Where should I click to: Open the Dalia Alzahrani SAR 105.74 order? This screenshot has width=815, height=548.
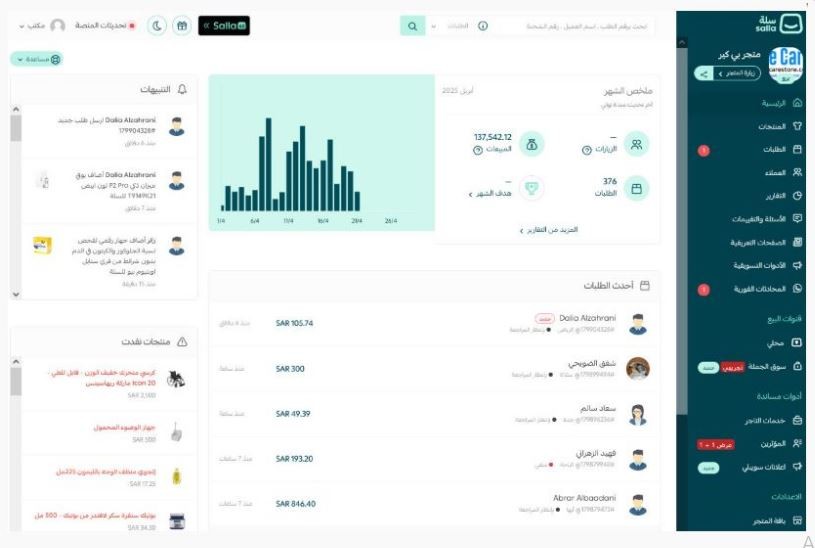click(434, 323)
